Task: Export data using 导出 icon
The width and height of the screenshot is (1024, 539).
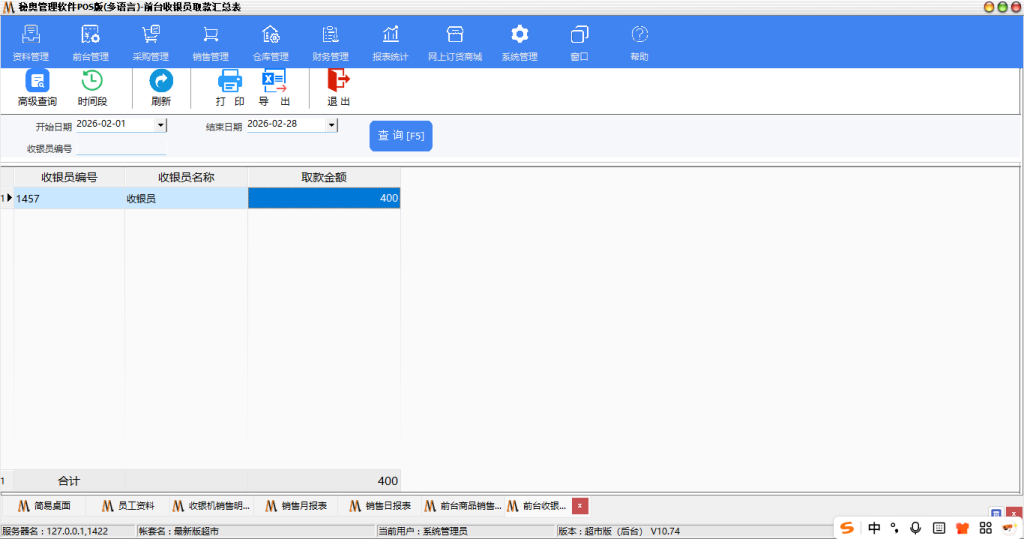Action: [274, 82]
